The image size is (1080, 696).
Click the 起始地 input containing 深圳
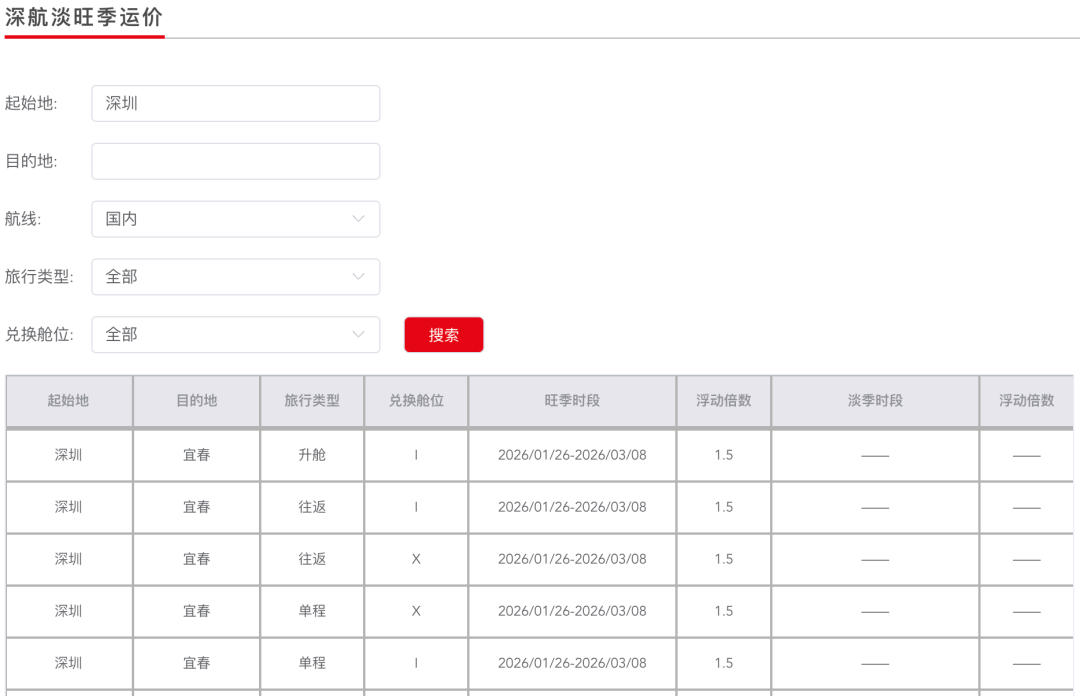[x=236, y=103]
